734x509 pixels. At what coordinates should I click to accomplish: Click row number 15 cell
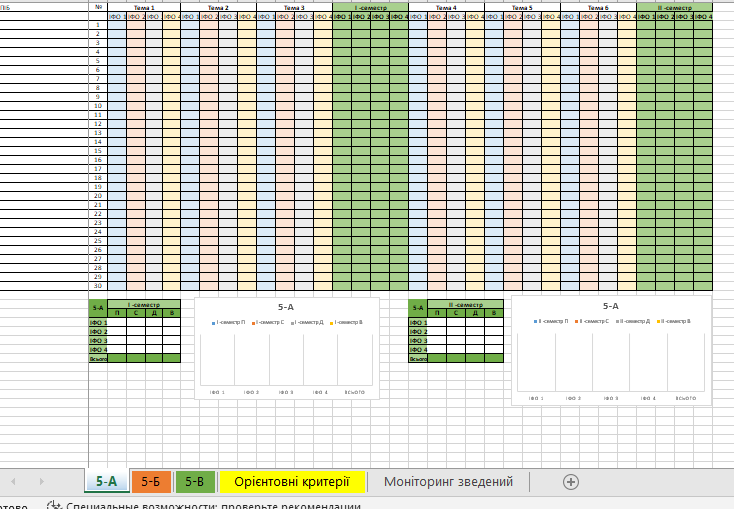tap(98, 151)
